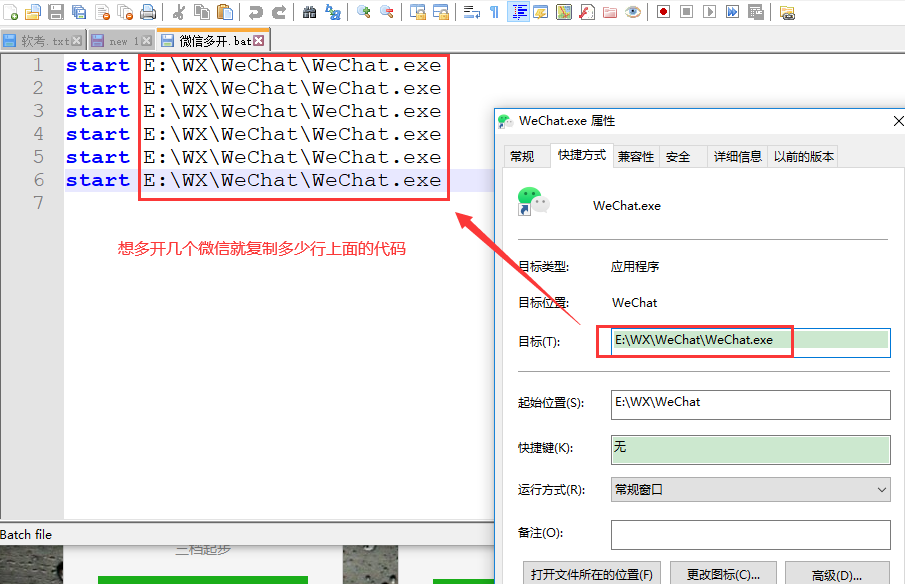Toggle monitoring with the eye icon
The height and width of the screenshot is (584, 905).
tap(633, 12)
